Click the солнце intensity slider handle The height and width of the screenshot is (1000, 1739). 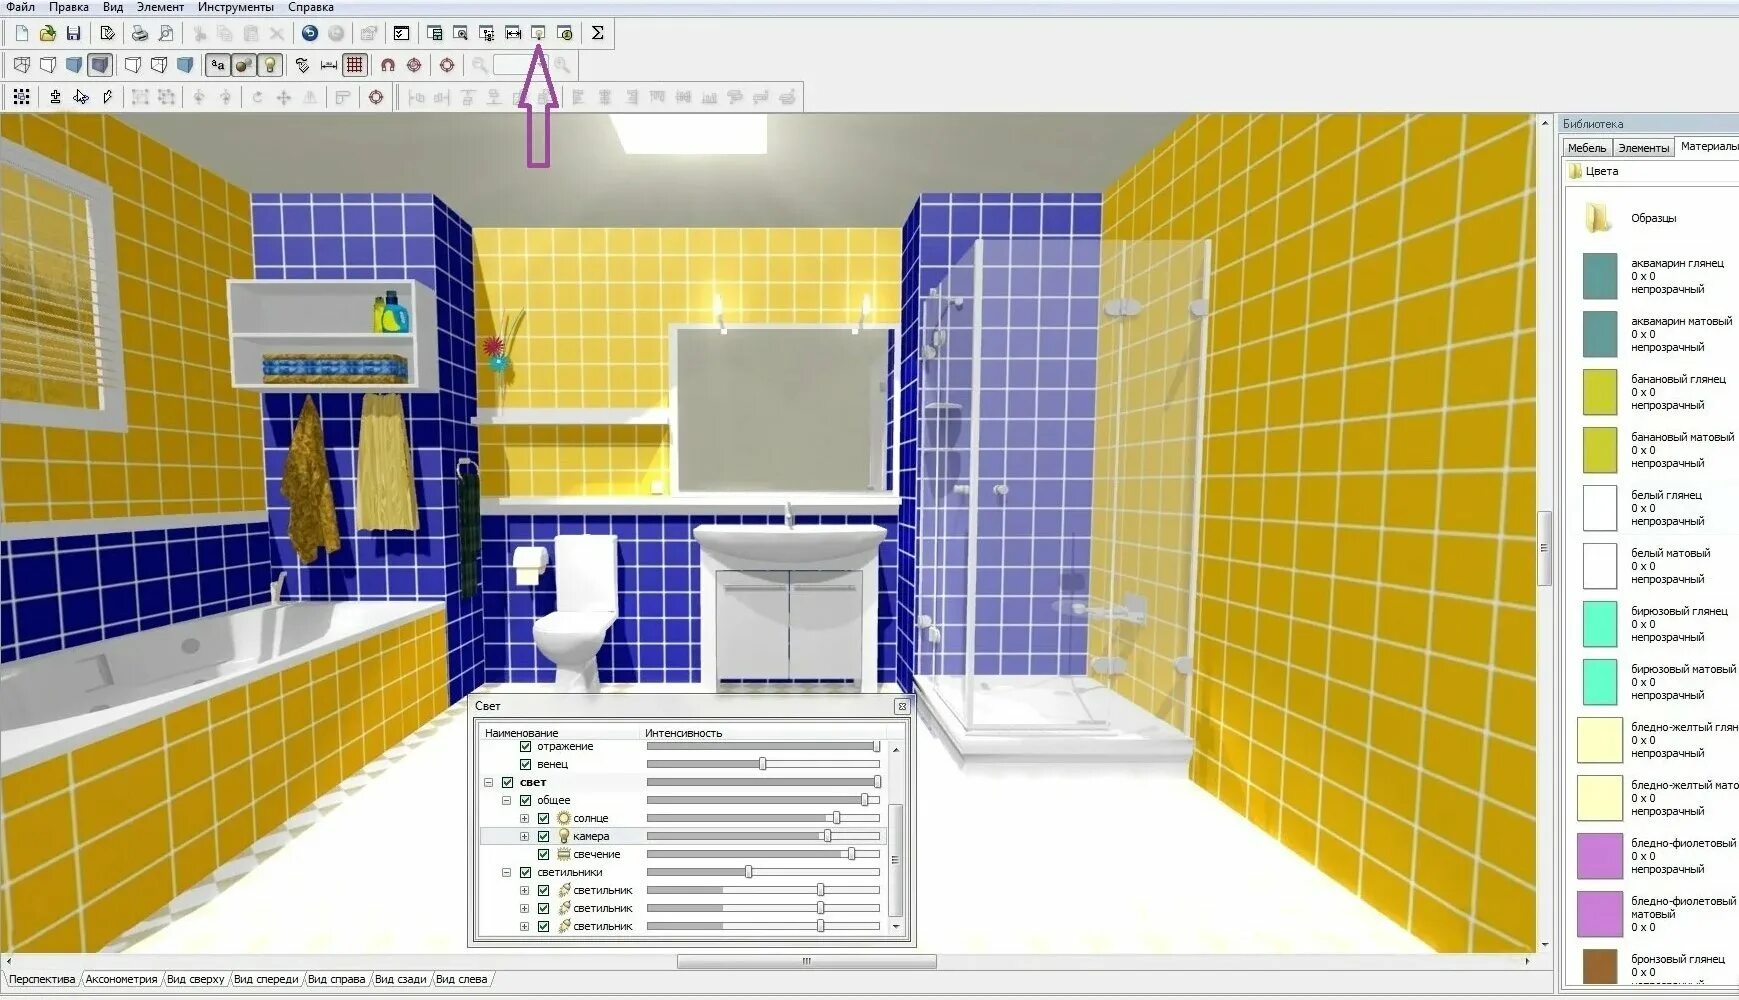837,818
